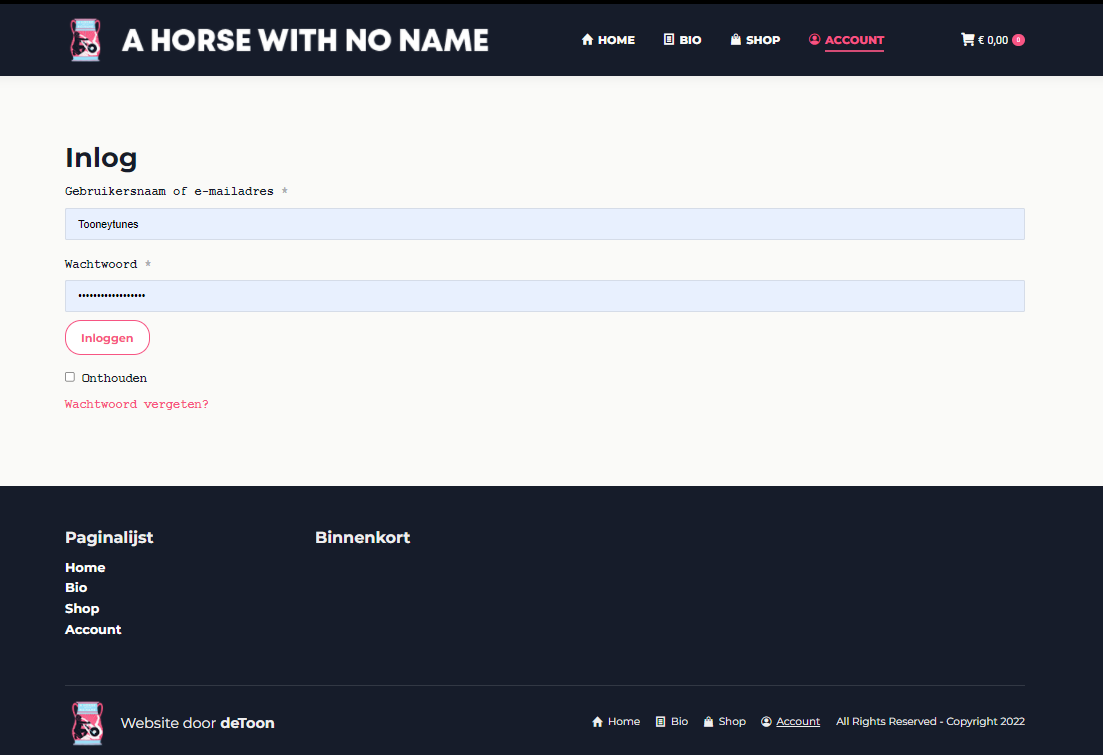Screen dimensions: 1103x755
Task: Click the Inlog page heading
Action: pos(101,158)
